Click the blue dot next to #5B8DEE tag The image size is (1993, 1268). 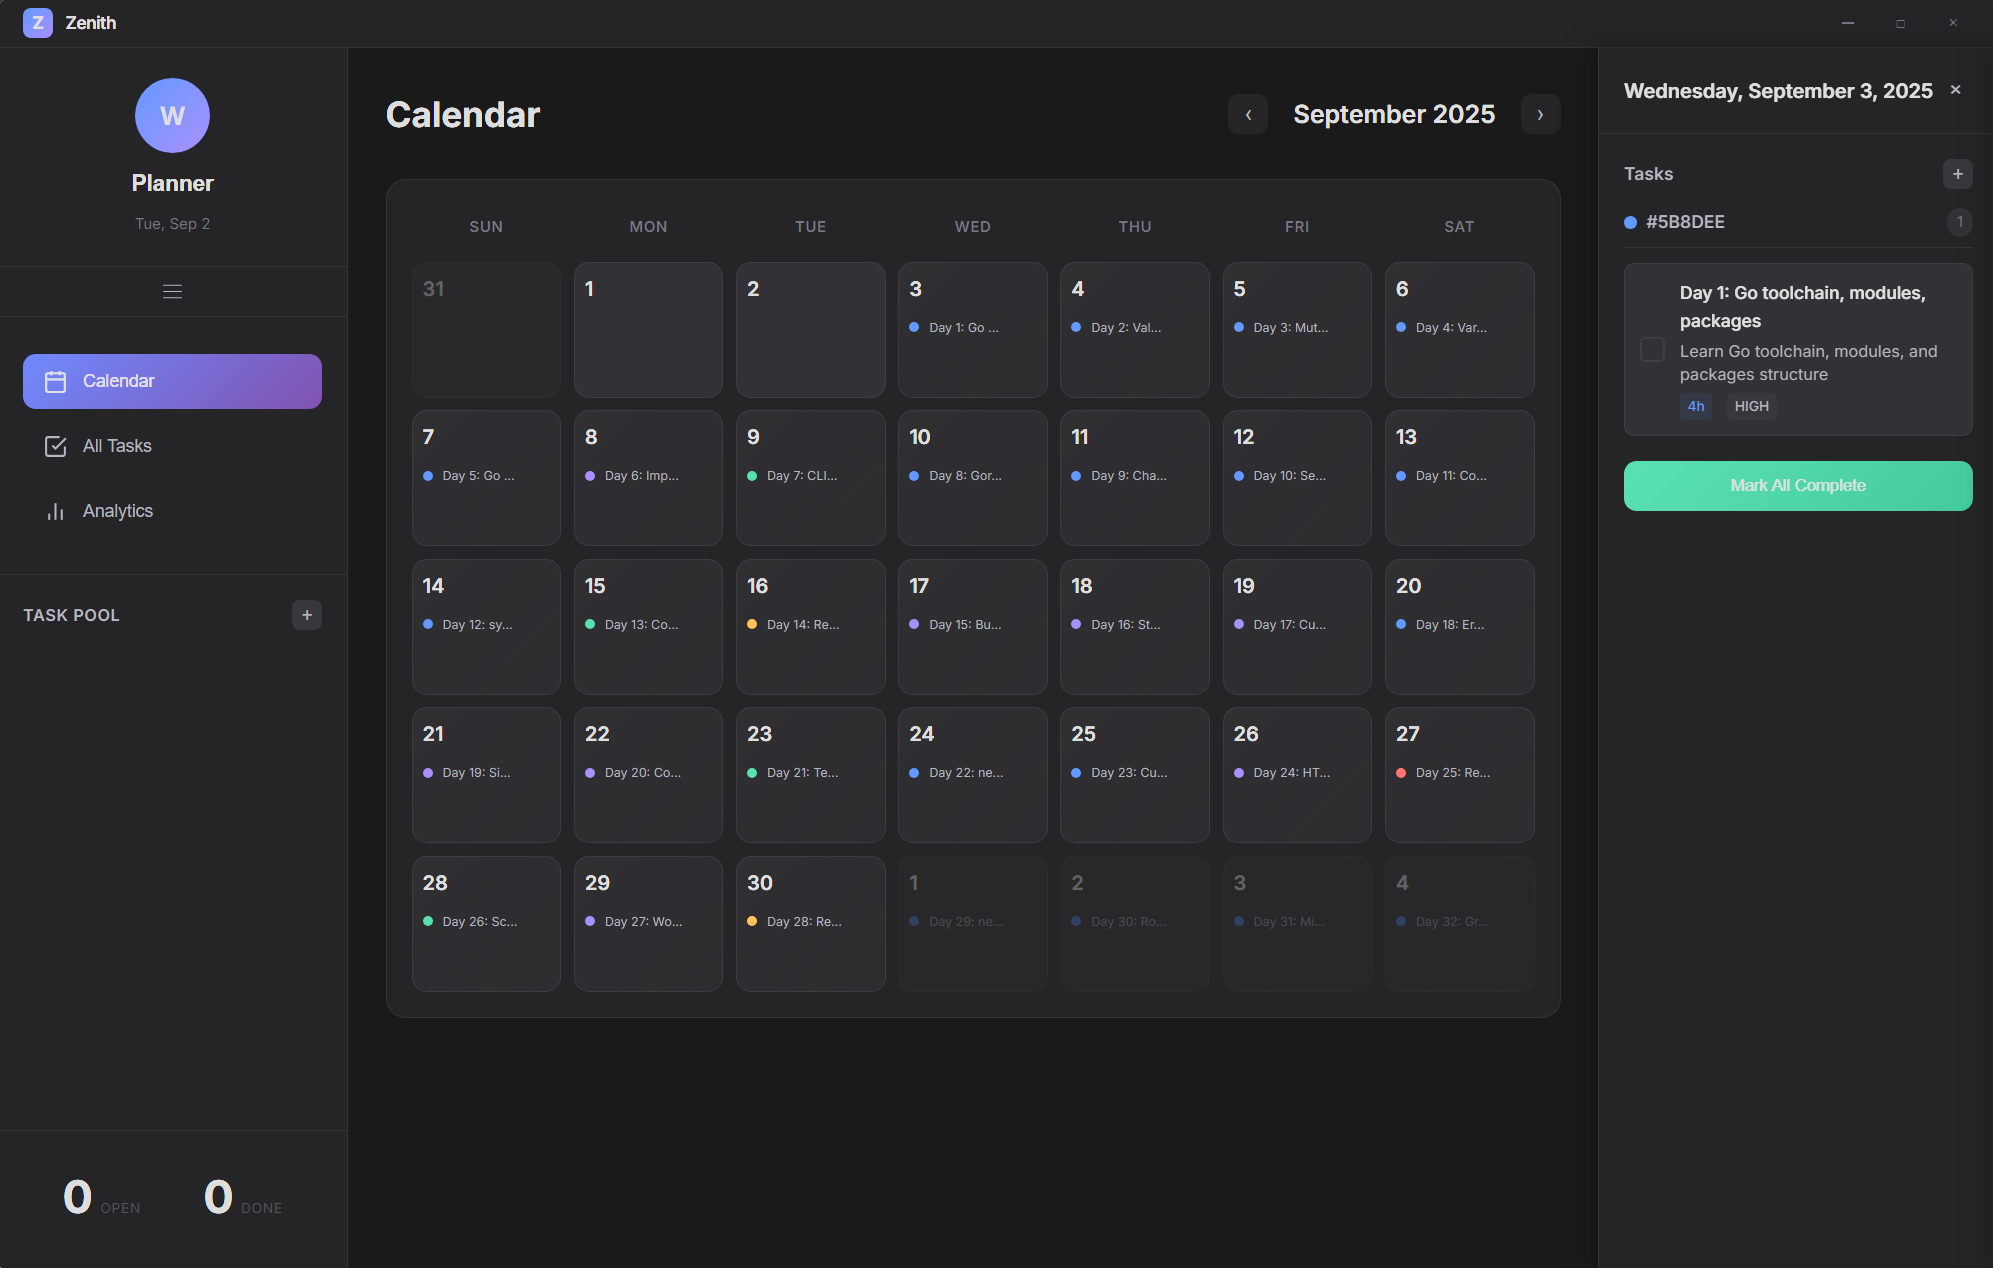click(x=1630, y=222)
